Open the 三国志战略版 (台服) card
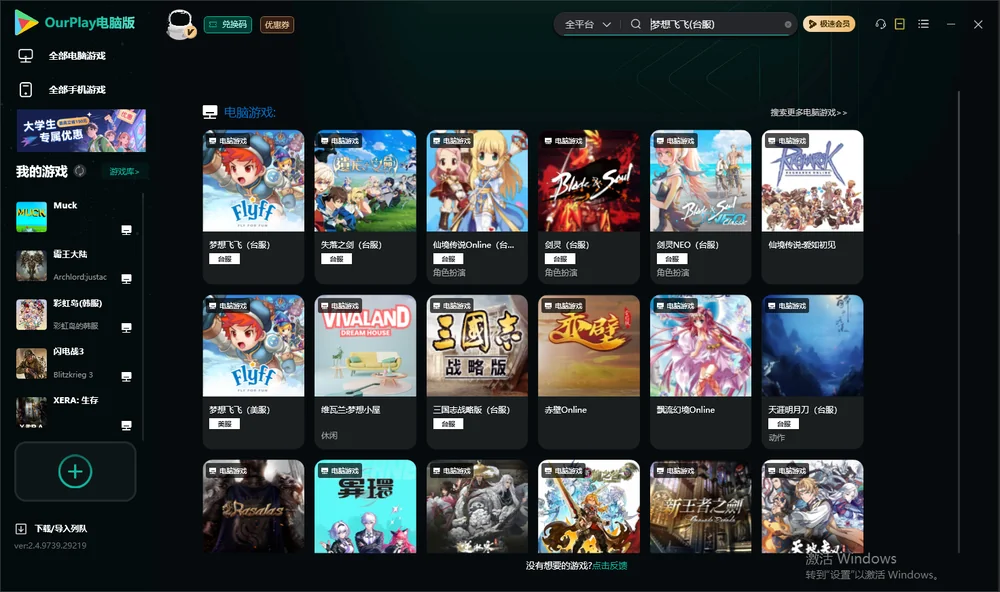This screenshot has height=592, width=1000. (477, 371)
